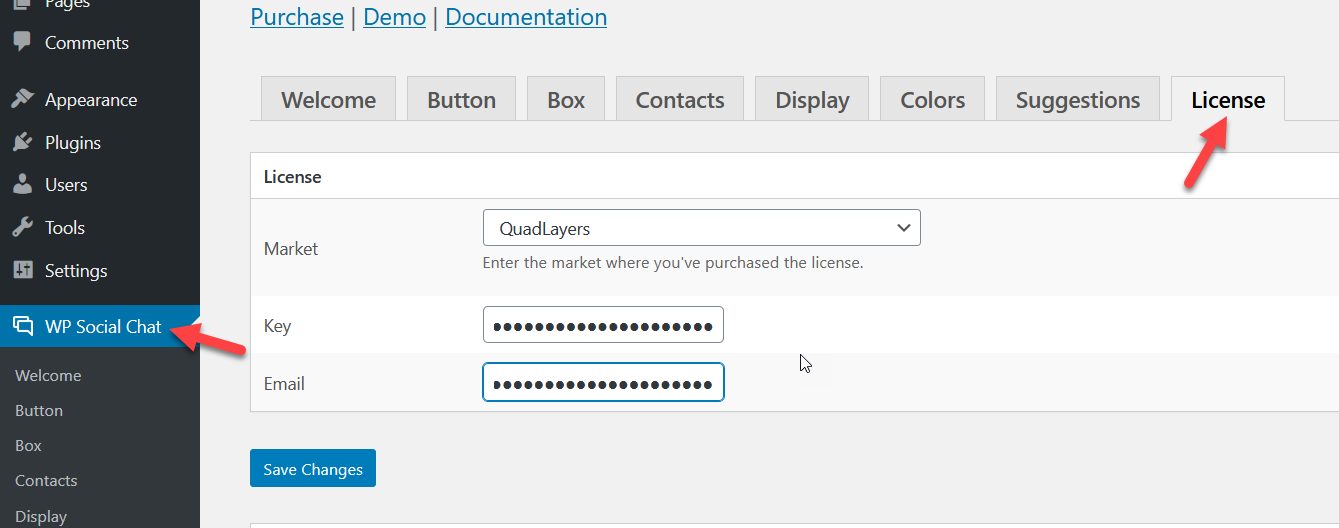Click the Tools wrench icon

tap(22, 228)
